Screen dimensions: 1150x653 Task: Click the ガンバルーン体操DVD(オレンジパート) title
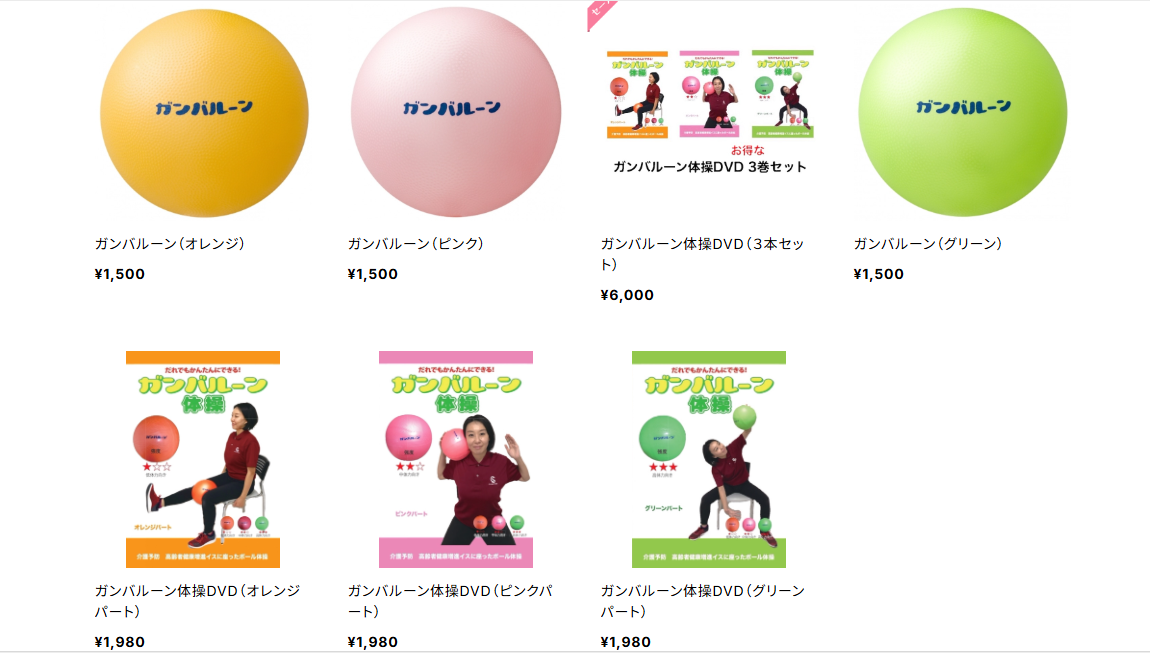pos(197,601)
